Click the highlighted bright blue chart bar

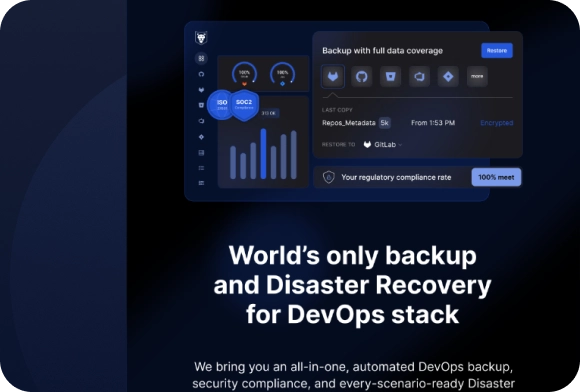[263, 154]
